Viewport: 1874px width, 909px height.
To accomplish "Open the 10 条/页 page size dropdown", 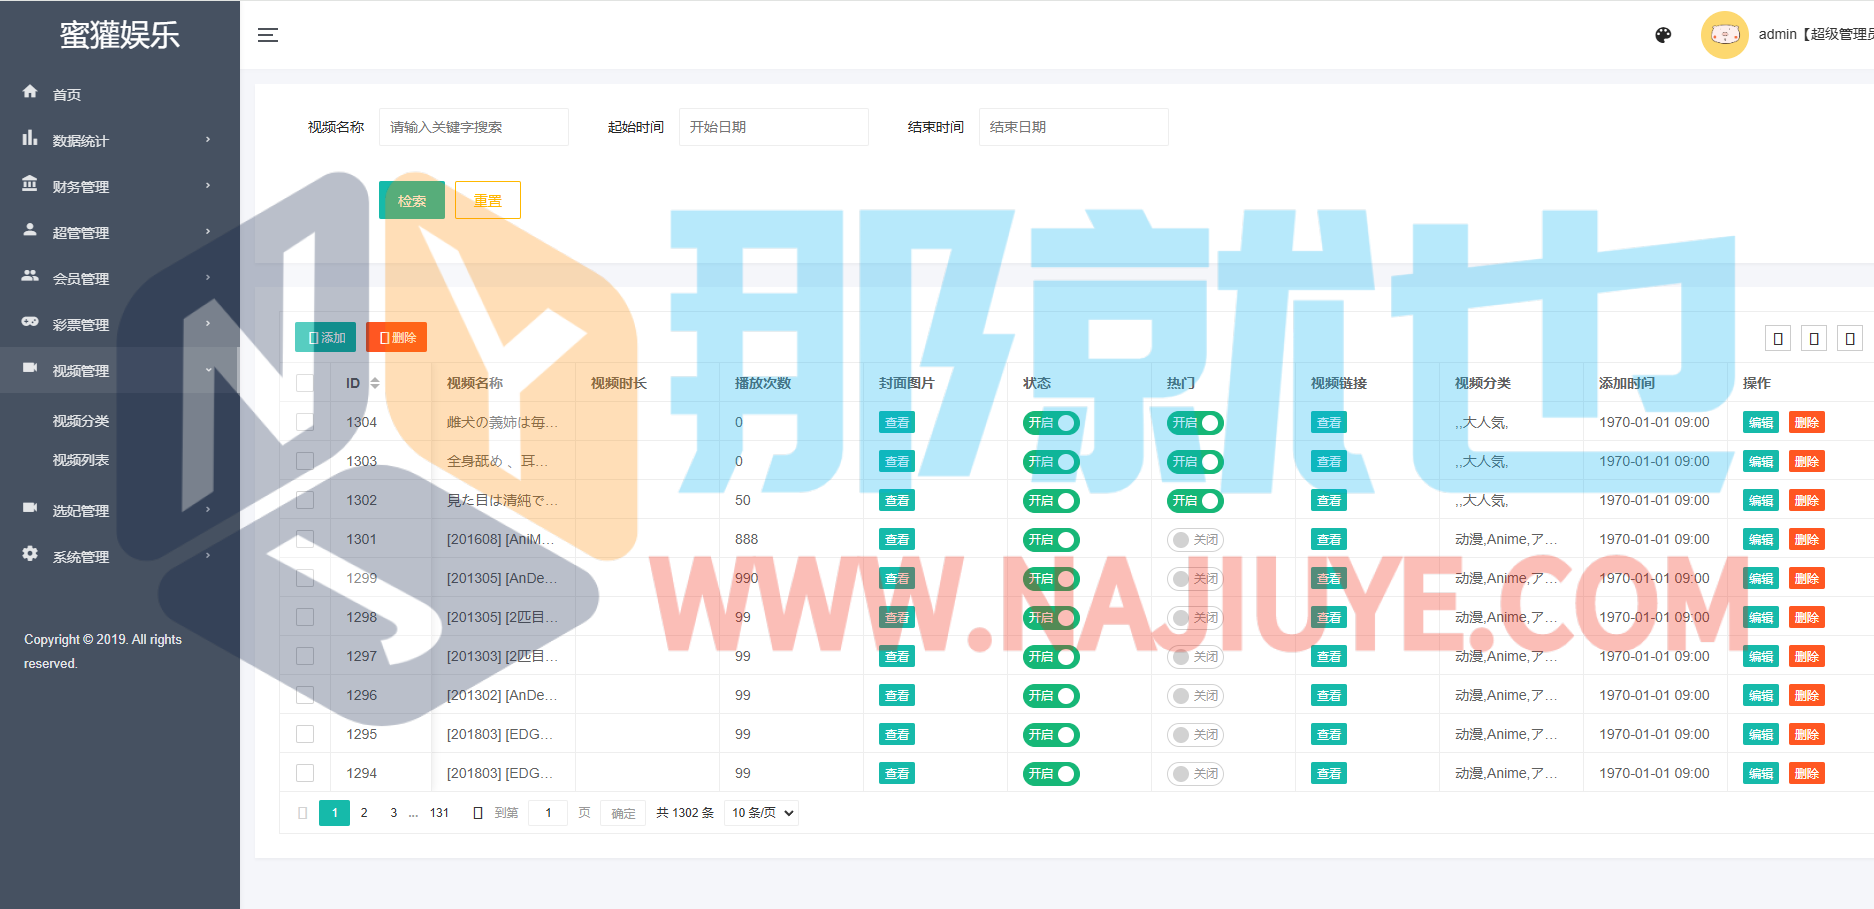I will pyautogui.click(x=763, y=813).
